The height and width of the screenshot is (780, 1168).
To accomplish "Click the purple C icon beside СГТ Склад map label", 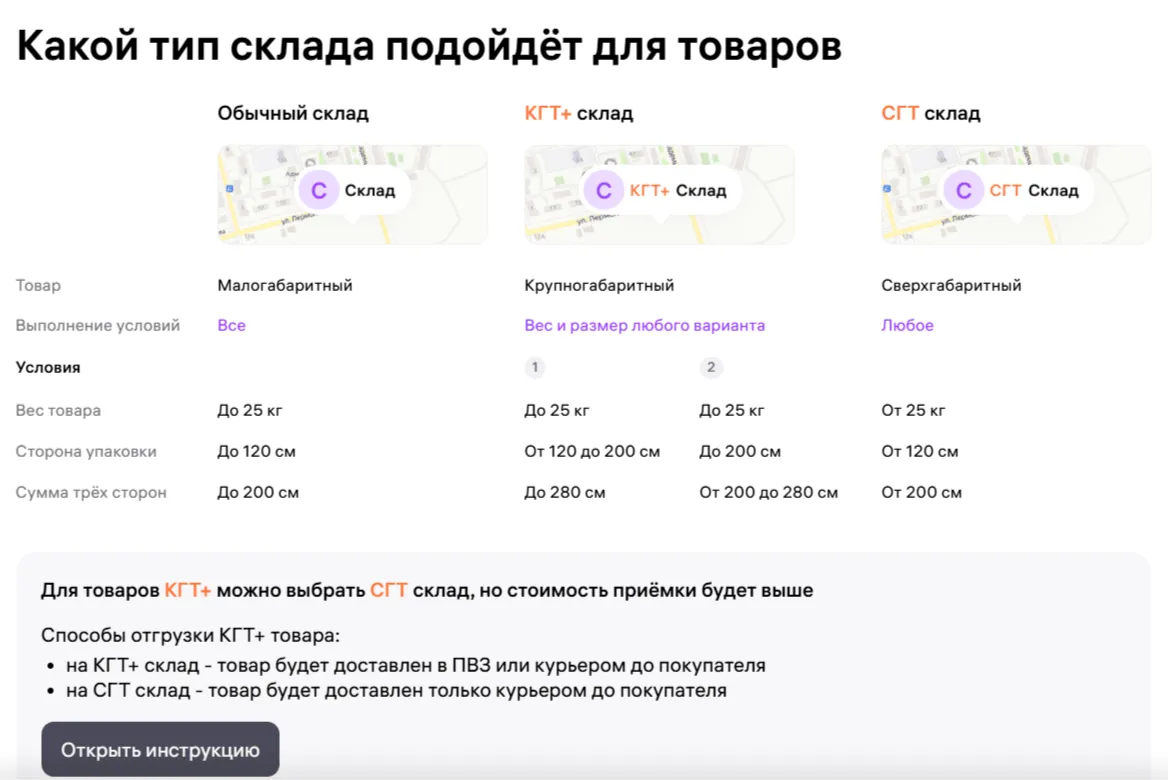I will pyautogui.click(x=963, y=190).
